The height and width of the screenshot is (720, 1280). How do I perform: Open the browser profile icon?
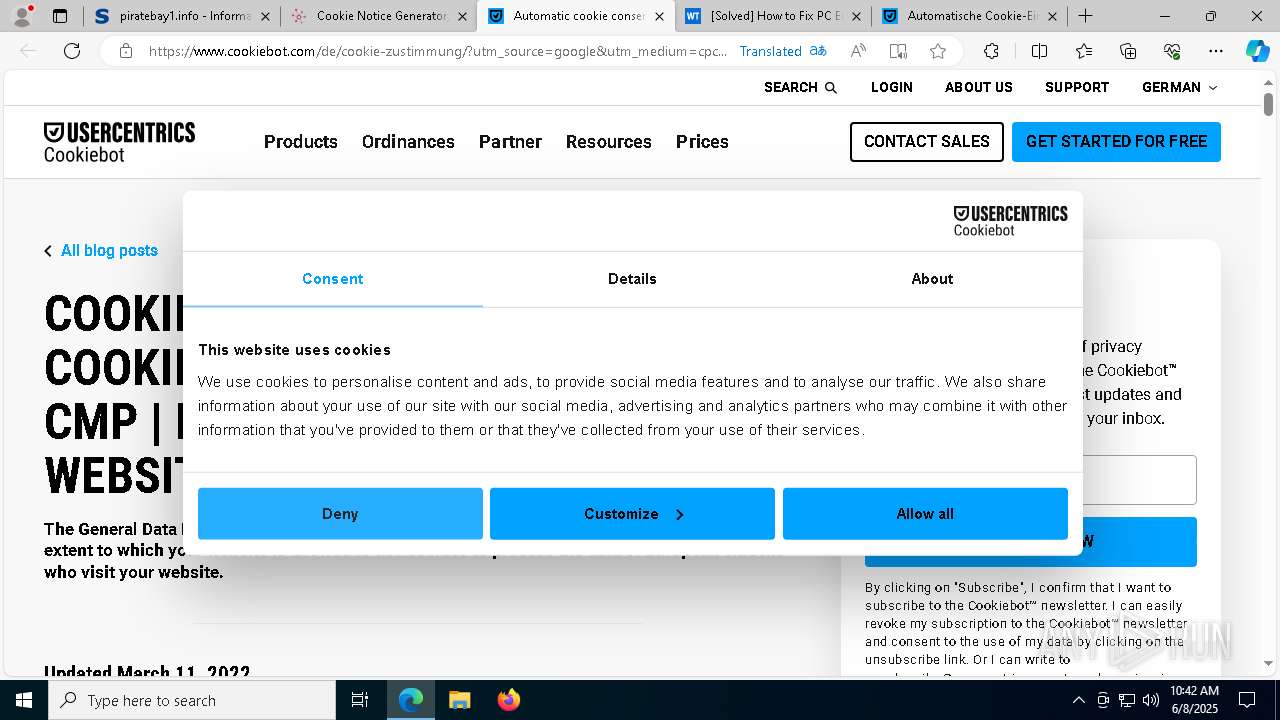22,16
